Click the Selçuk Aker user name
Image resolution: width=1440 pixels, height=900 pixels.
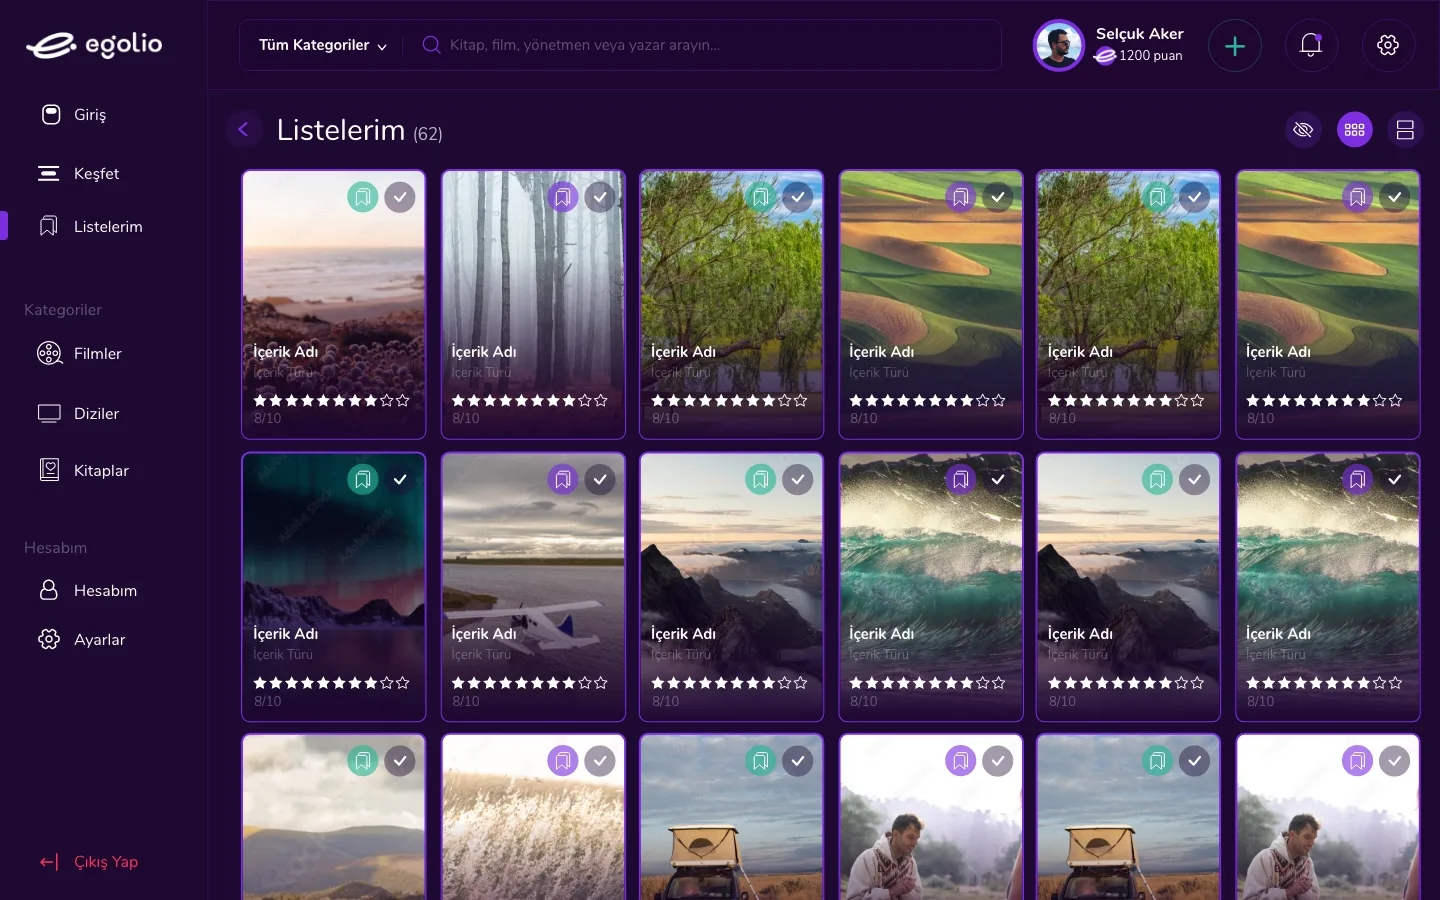coord(1139,34)
